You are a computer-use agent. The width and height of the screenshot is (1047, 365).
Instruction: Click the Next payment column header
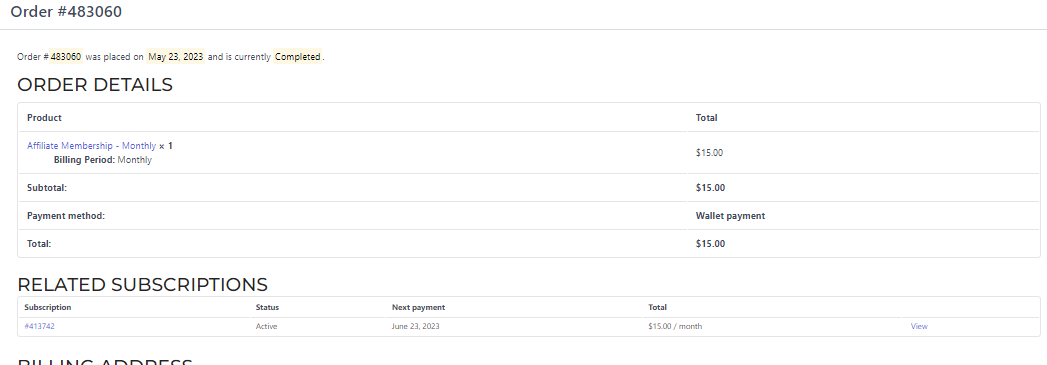click(418, 308)
